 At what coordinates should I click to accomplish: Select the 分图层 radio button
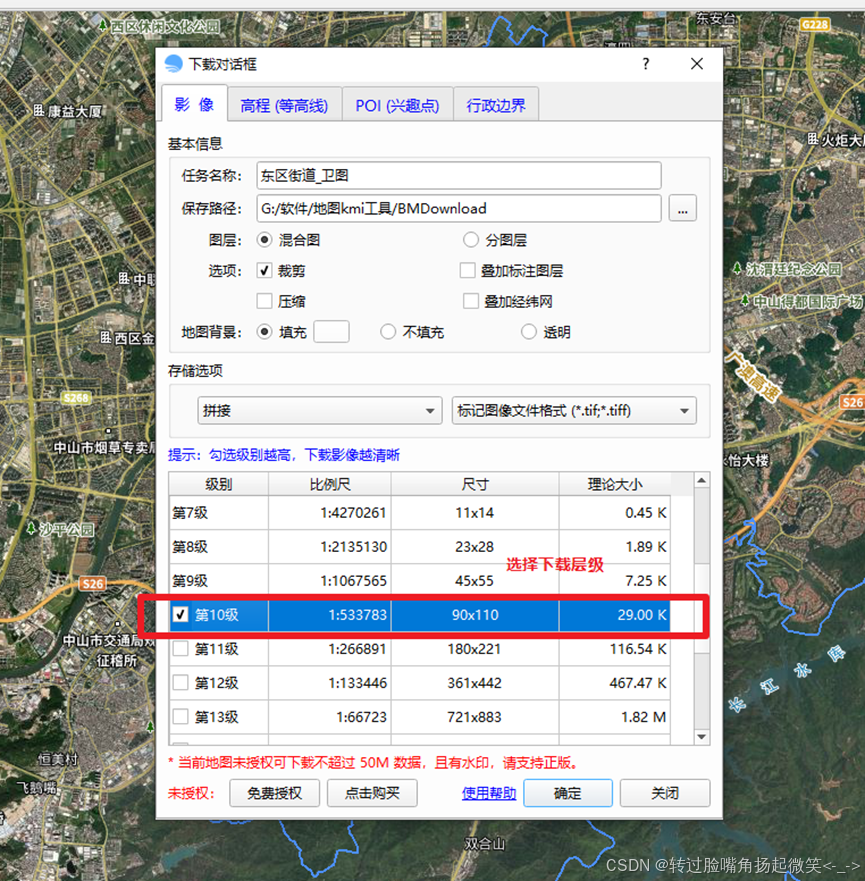pyautogui.click(x=471, y=240)
